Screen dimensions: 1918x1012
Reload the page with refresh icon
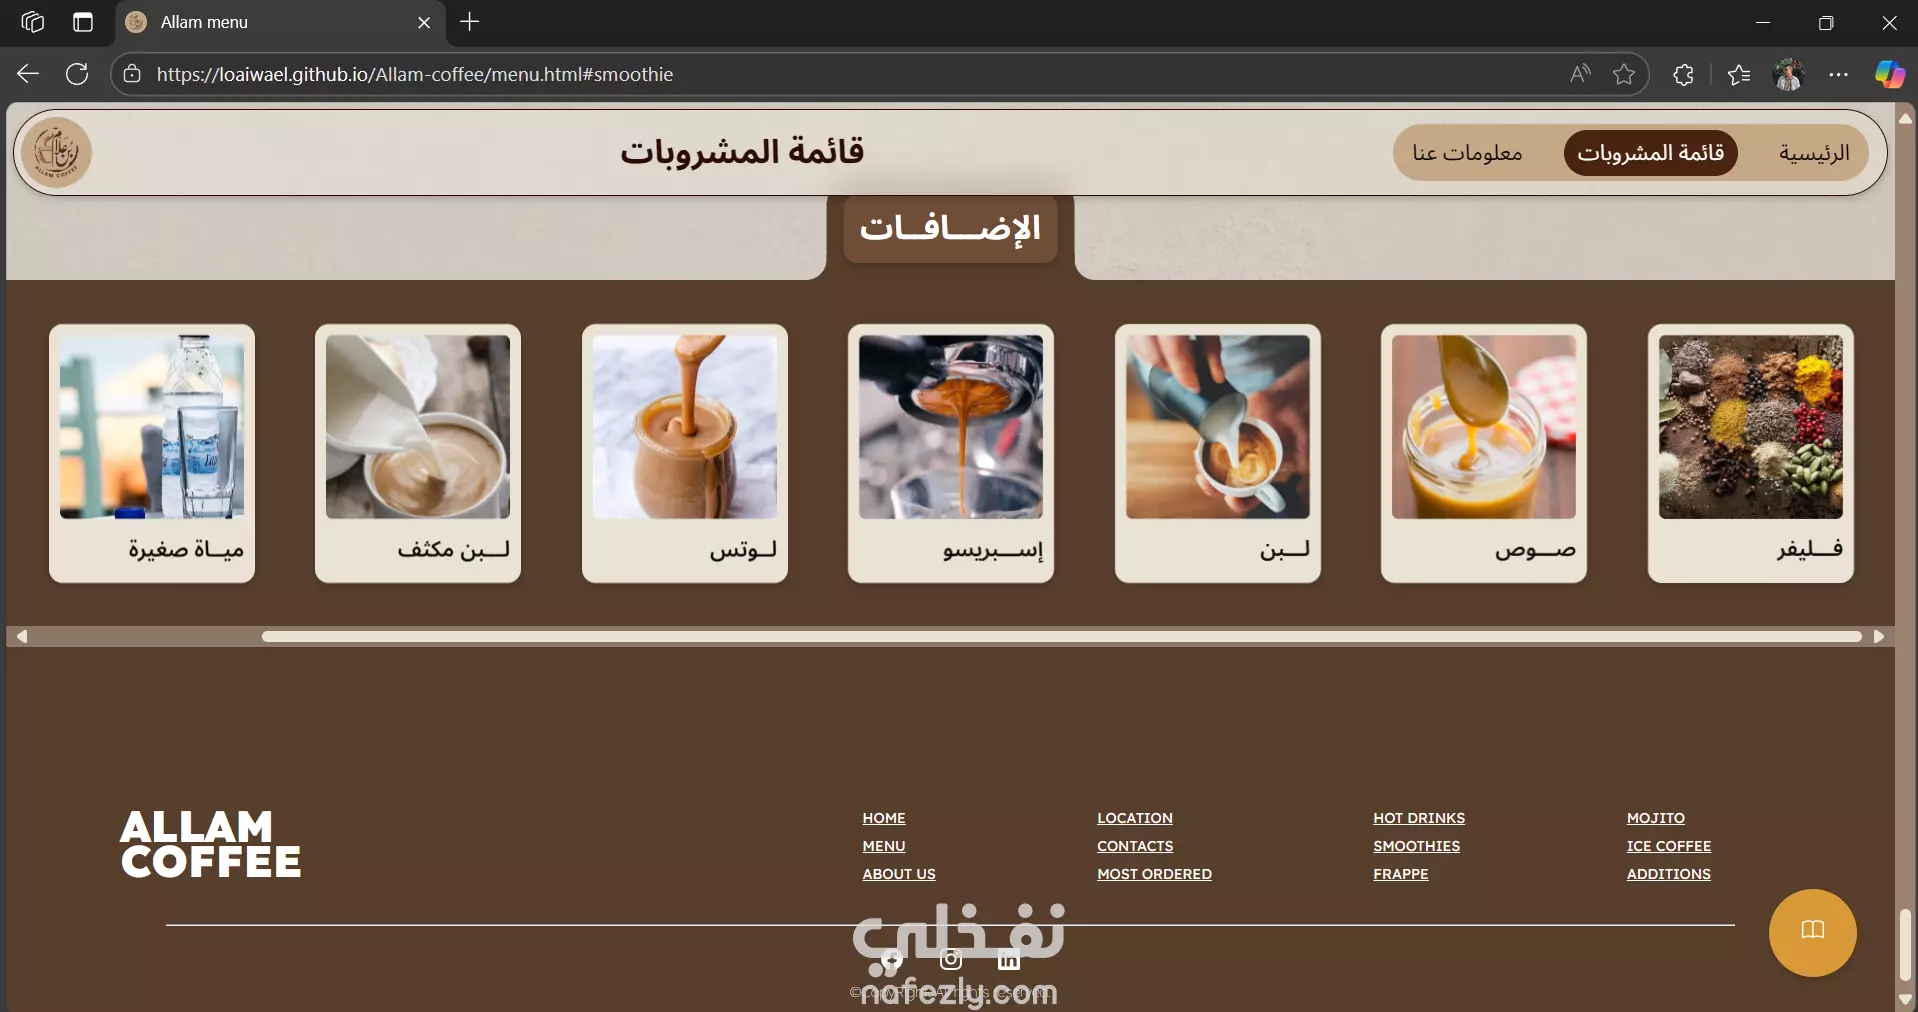77,74
